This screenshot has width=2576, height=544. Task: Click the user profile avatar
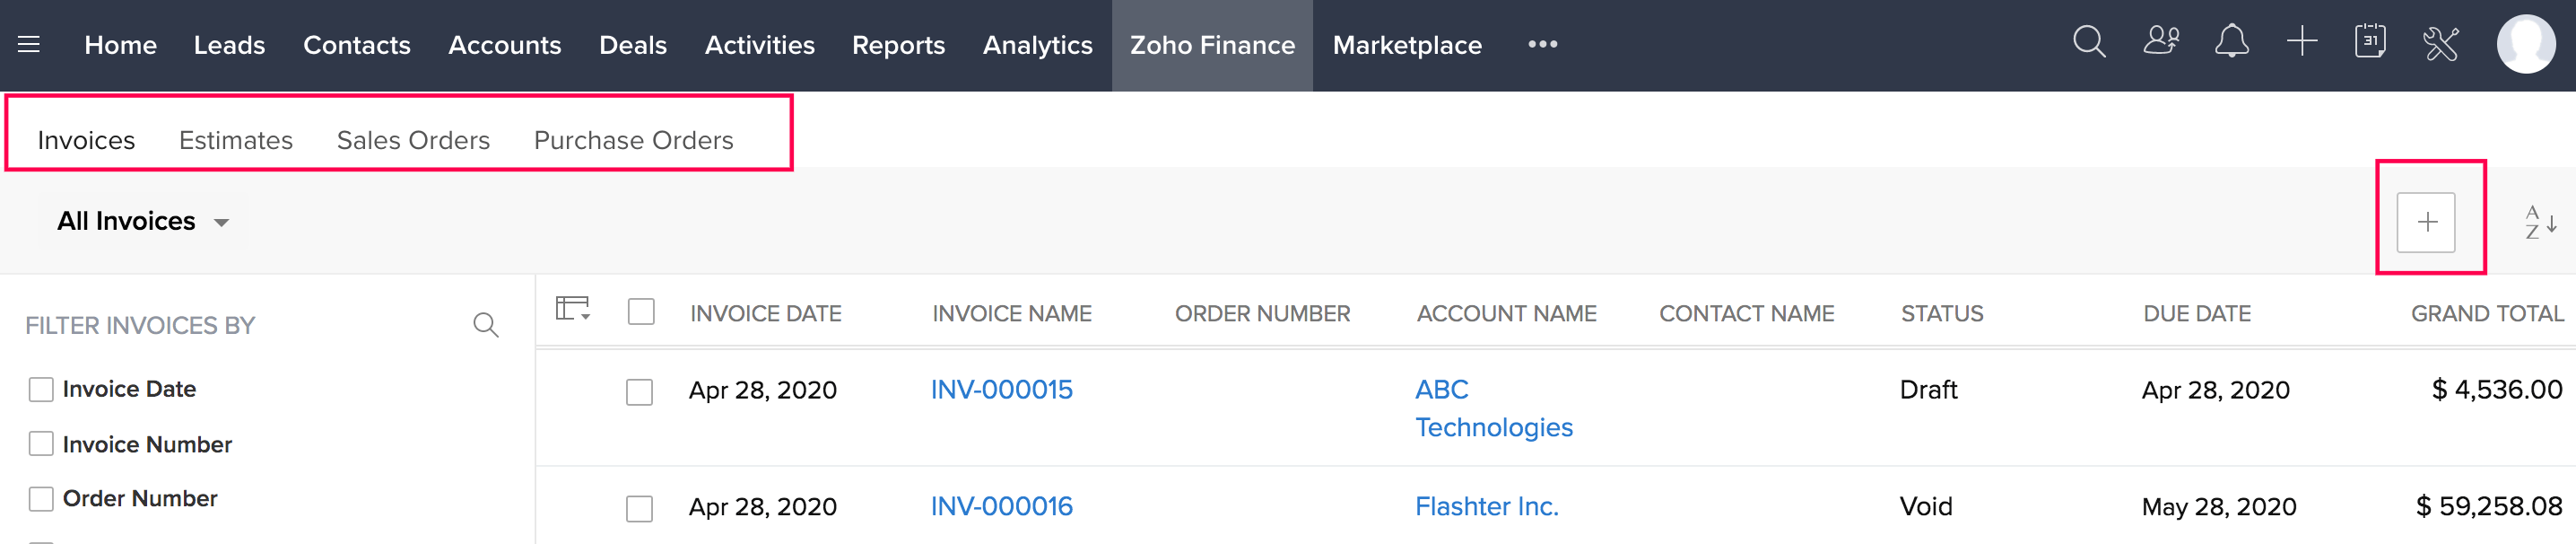tap(2528, 42)
